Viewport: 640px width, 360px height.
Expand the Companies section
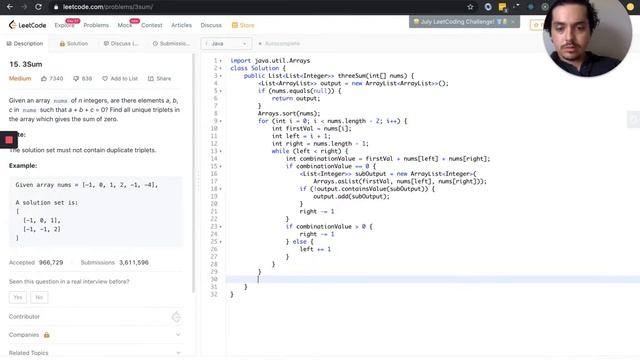click(178, 335)
